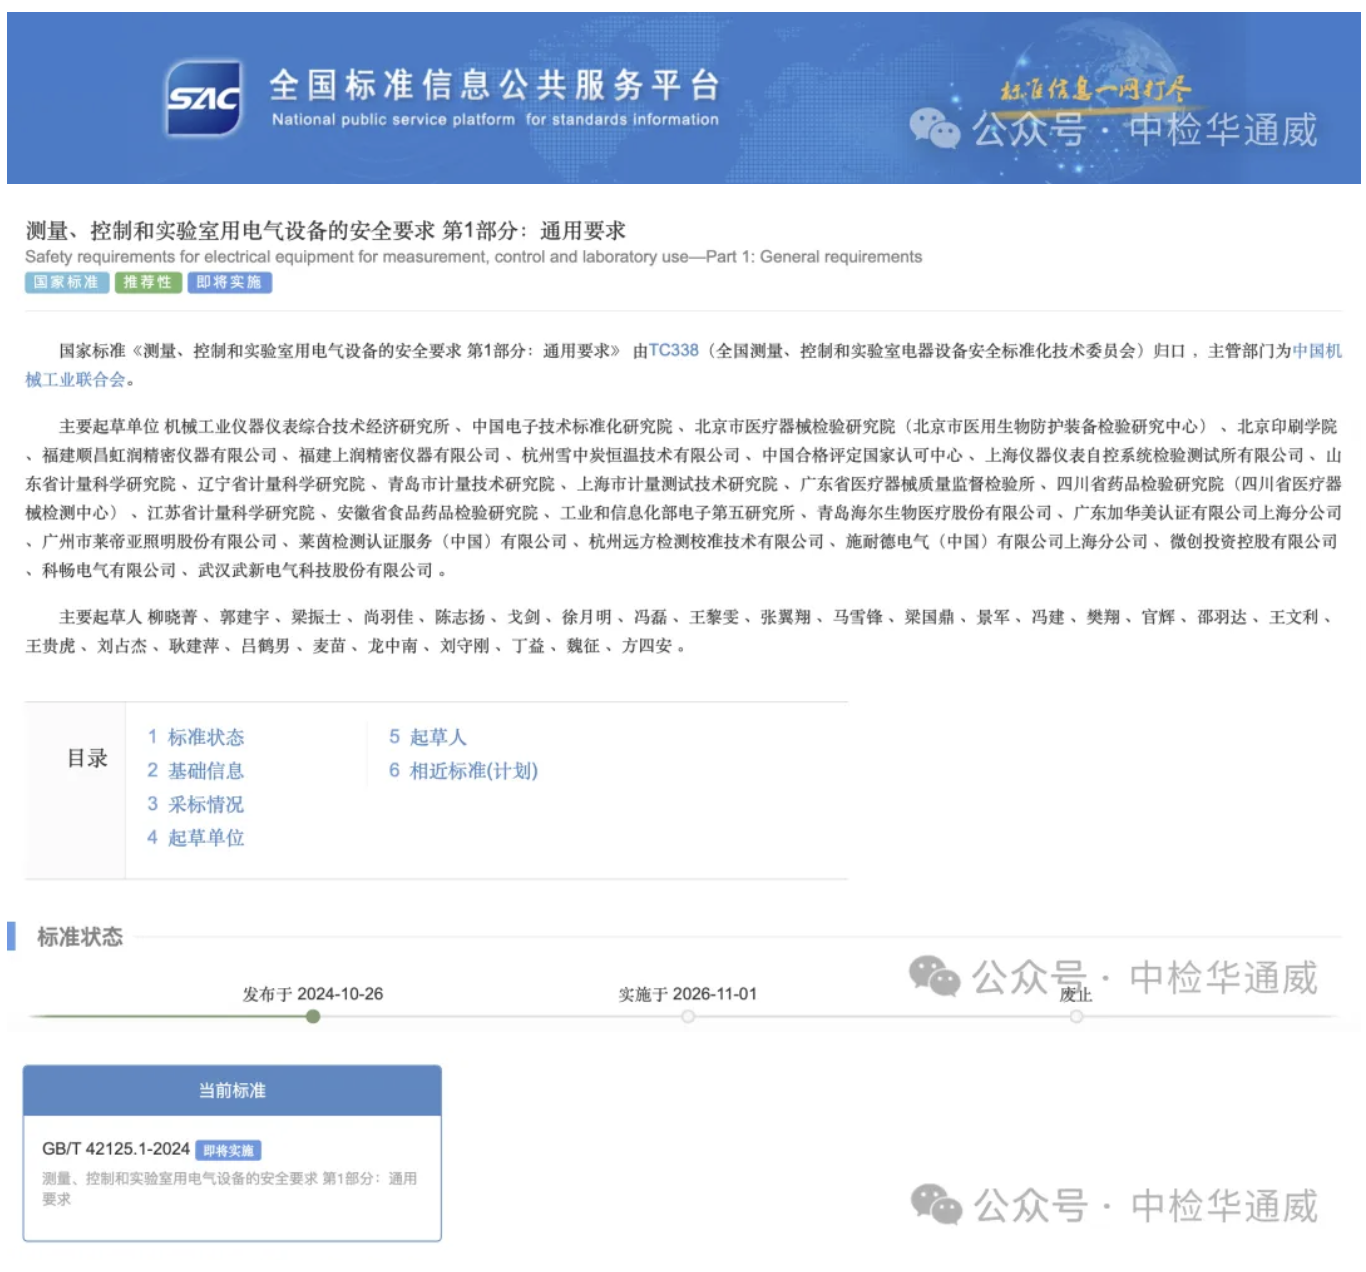Click the 发布于 2024-10-26 timeline dot
Screen dimensions: 1366x1272
coord(313,1017)
